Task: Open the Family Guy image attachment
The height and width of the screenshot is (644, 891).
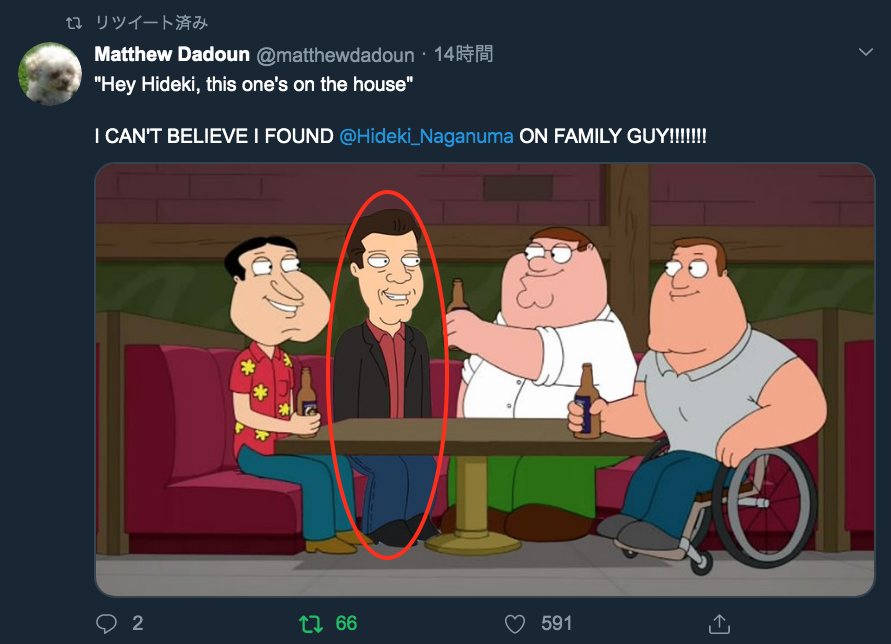Action: coord(485,380)
